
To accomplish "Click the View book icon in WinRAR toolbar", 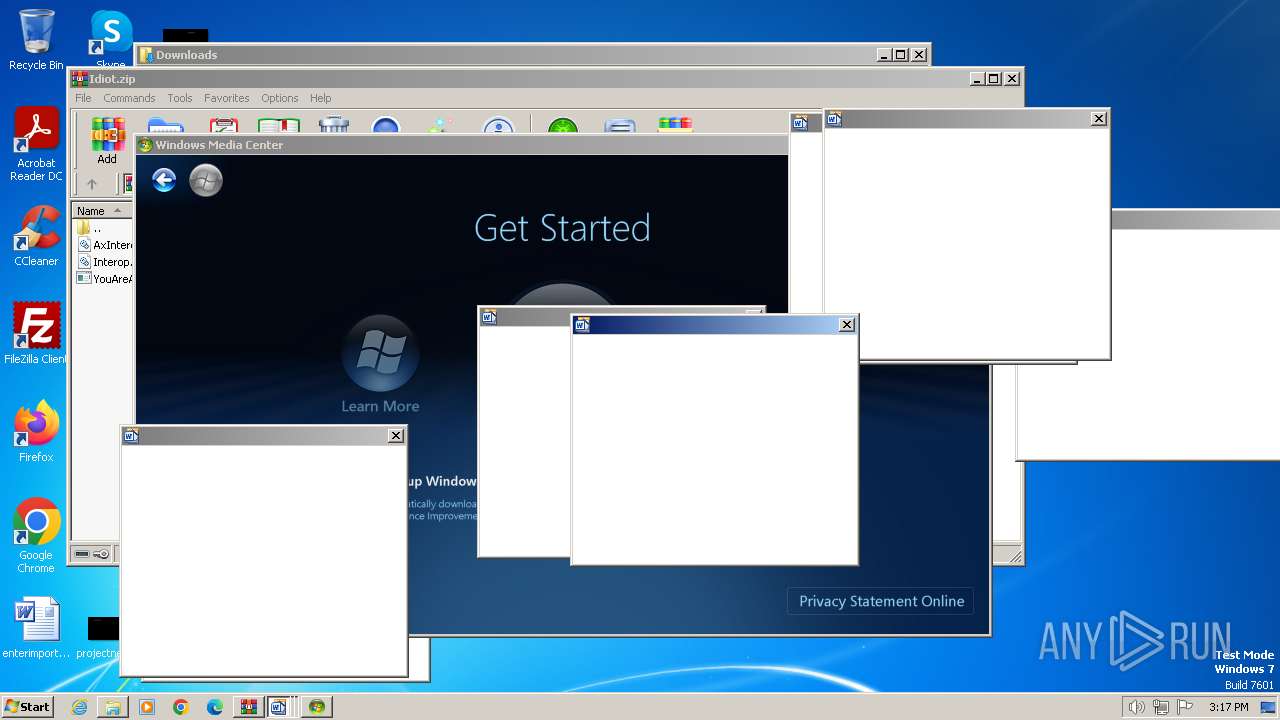I will pos(279,126).
